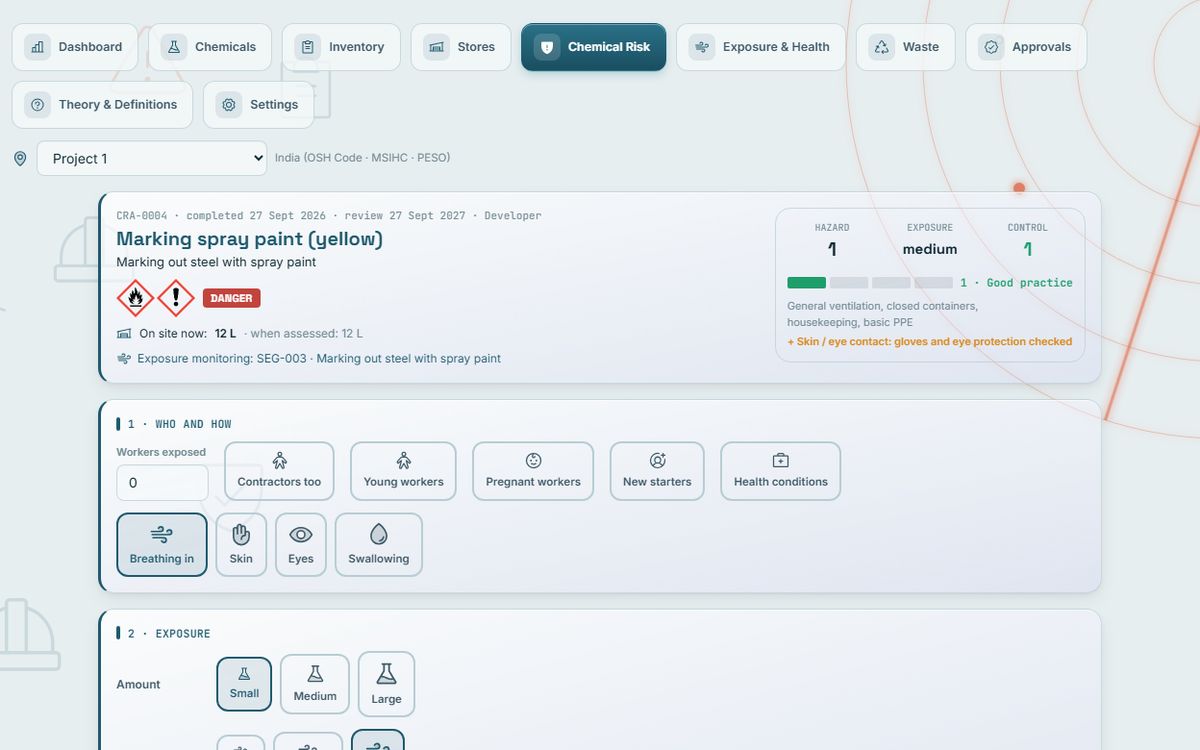1200x750 pixels.
Task: Click the General ventilation control description
Action: [x=883, y=314]
